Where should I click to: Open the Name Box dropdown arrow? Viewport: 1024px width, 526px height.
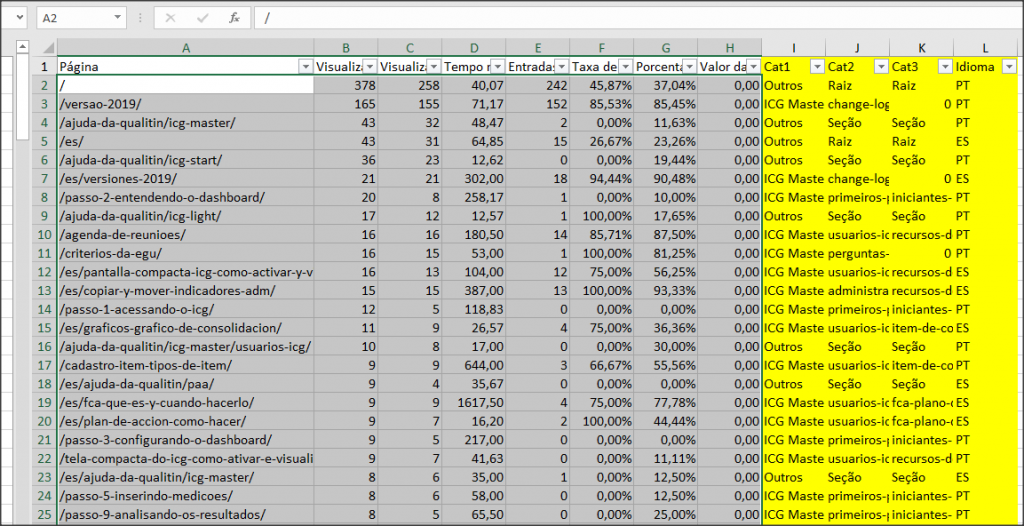point(118,18)
